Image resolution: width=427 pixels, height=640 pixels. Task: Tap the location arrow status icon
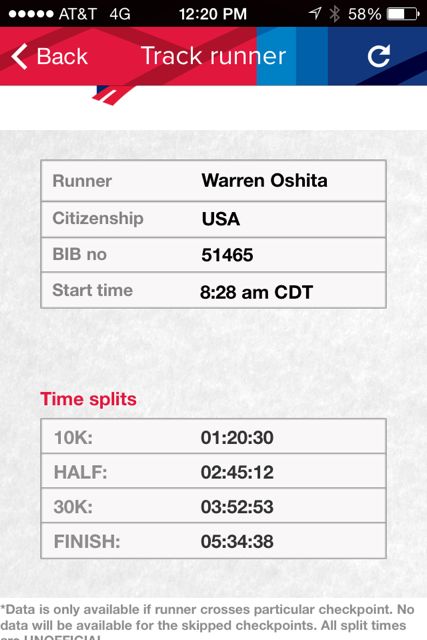(x=315, y=13)
